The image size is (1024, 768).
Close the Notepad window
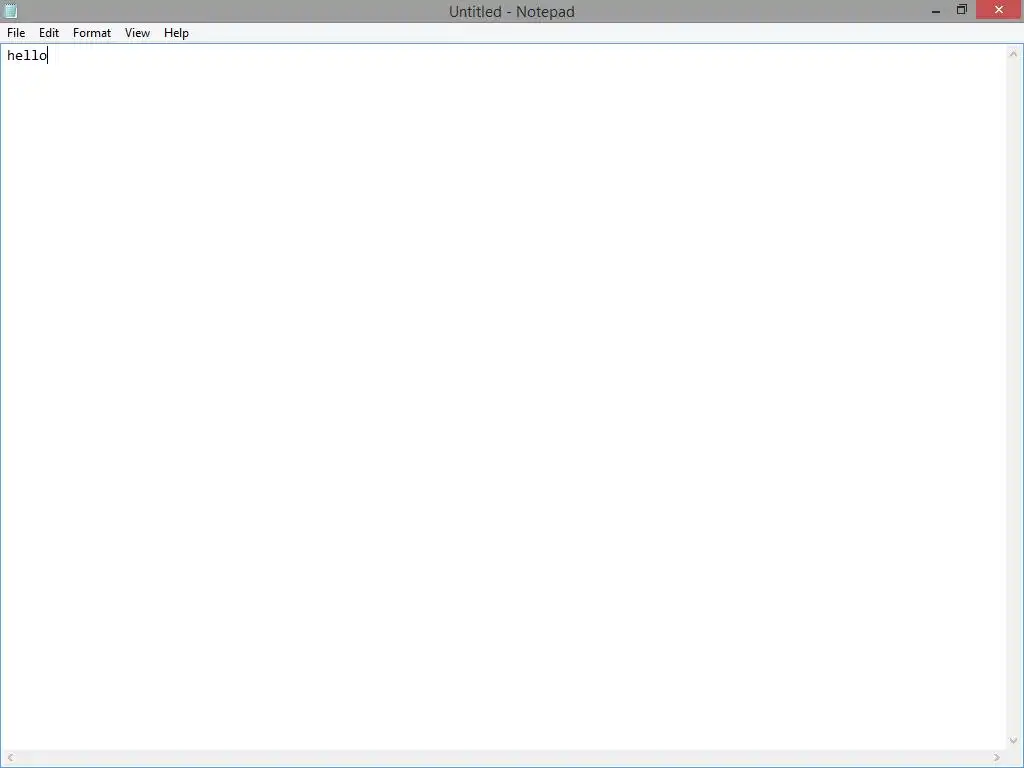point(999,10)
